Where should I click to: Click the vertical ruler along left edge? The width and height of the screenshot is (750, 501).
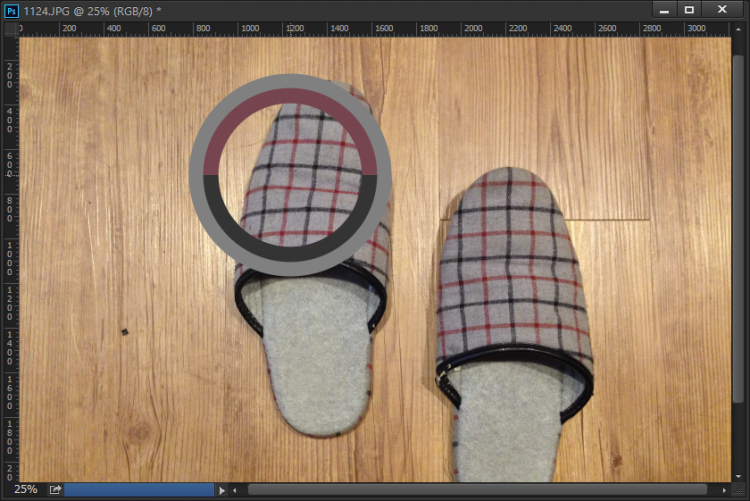click(11, 250)
